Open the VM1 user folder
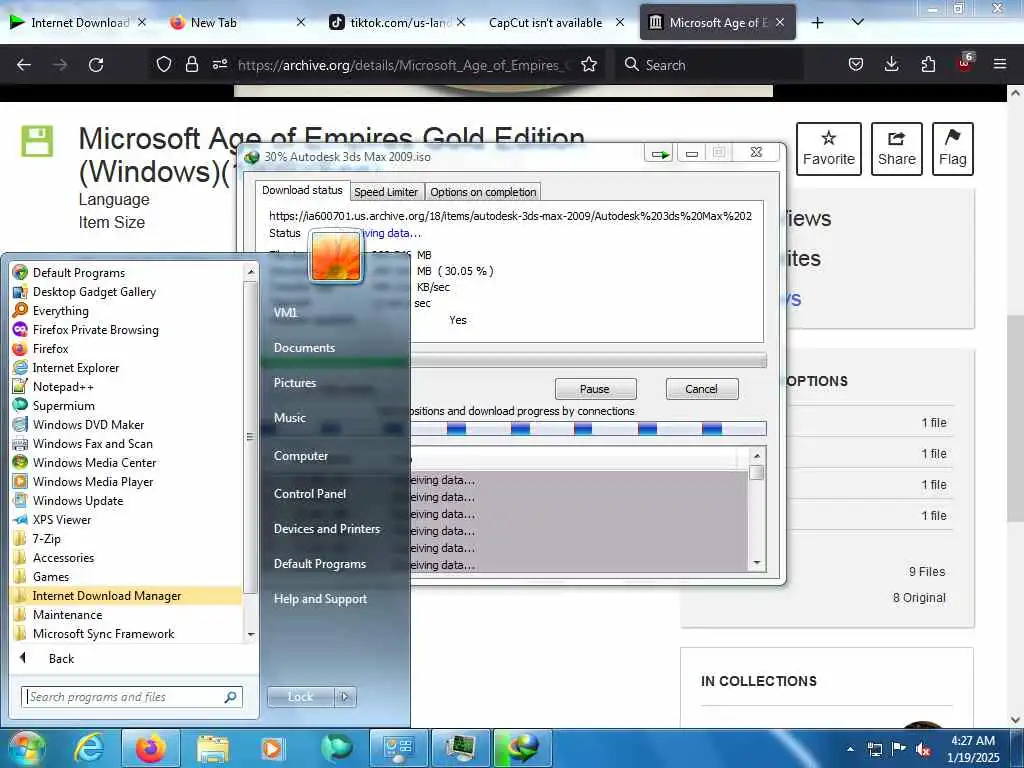Viewport: 1024px width, 768px height. 285,312
